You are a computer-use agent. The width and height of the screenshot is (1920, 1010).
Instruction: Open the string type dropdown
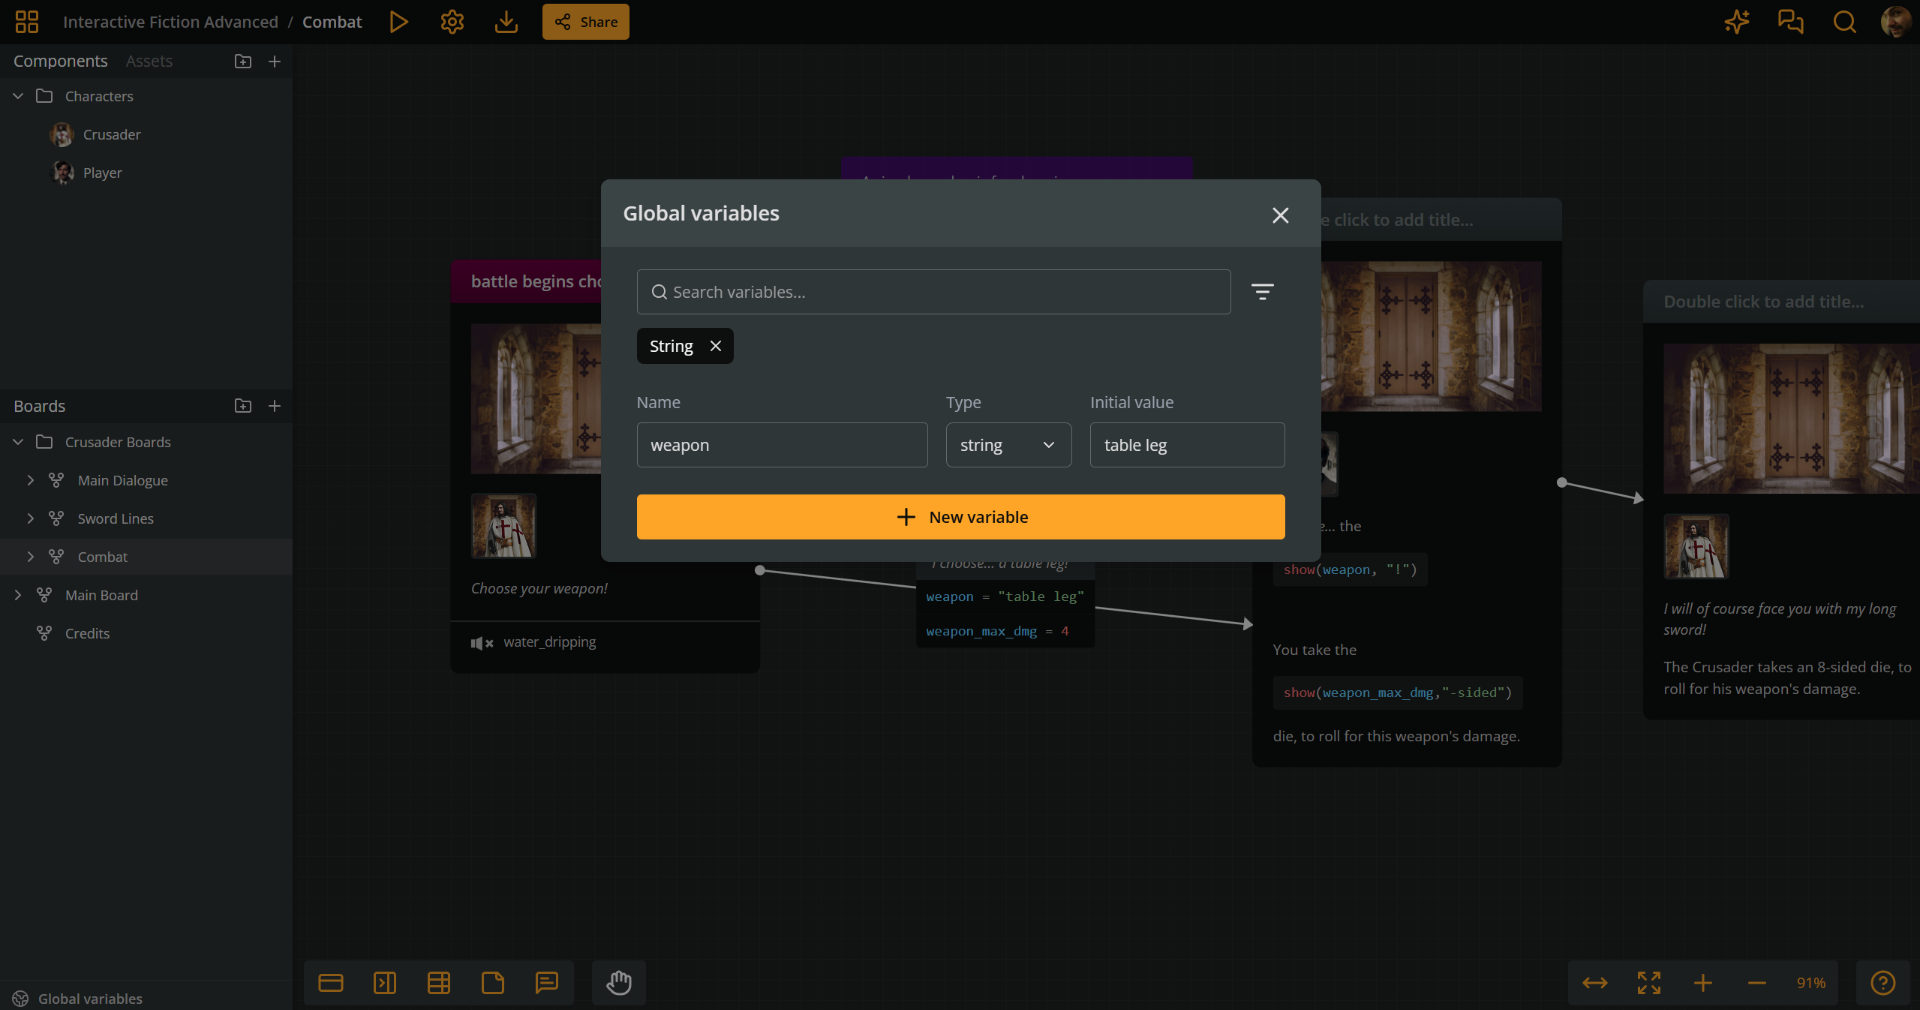(x=1008, y=445)
